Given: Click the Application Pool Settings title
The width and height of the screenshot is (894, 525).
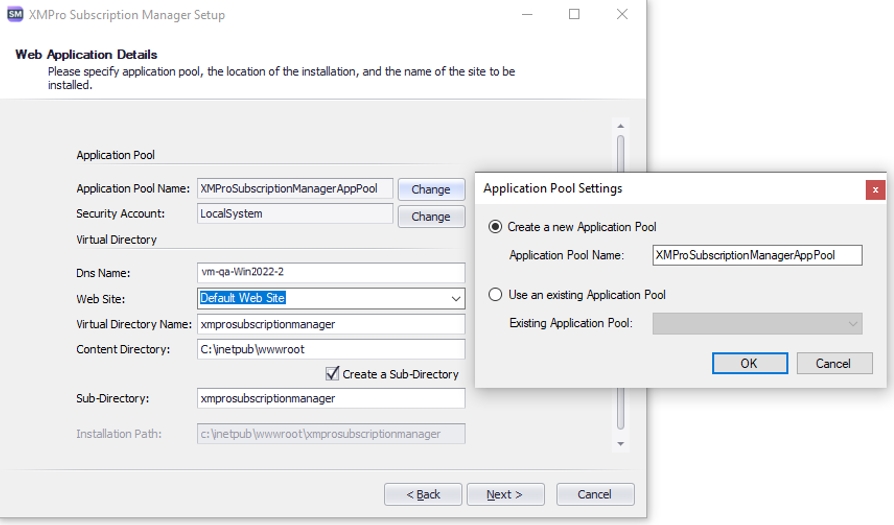Looking at the screenshot, I should pos(552,189).
